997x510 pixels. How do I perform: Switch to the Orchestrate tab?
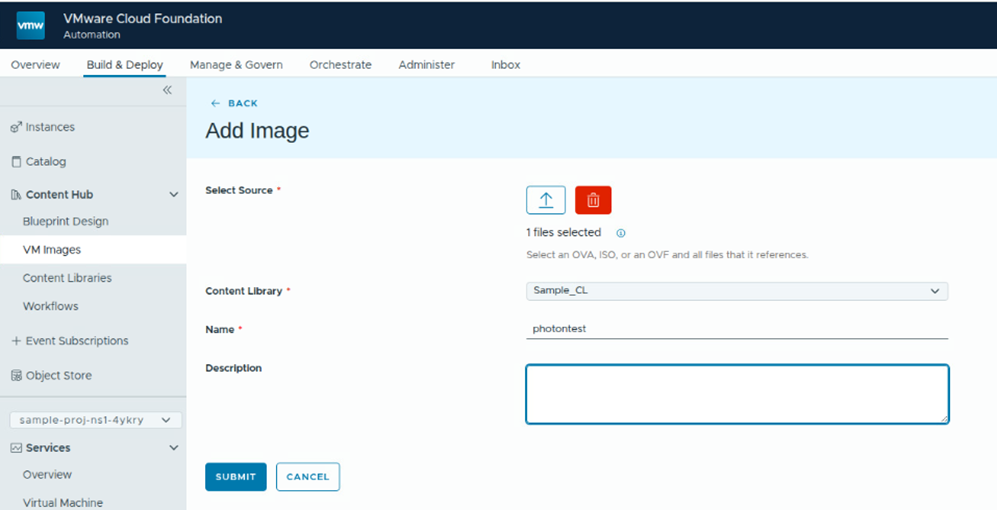point(340,65)
